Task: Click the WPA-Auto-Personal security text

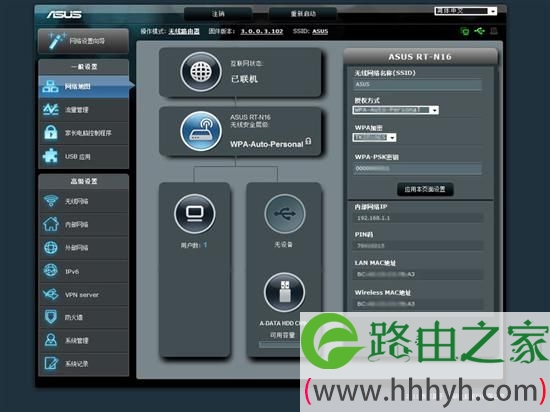Action: (267, 144)
